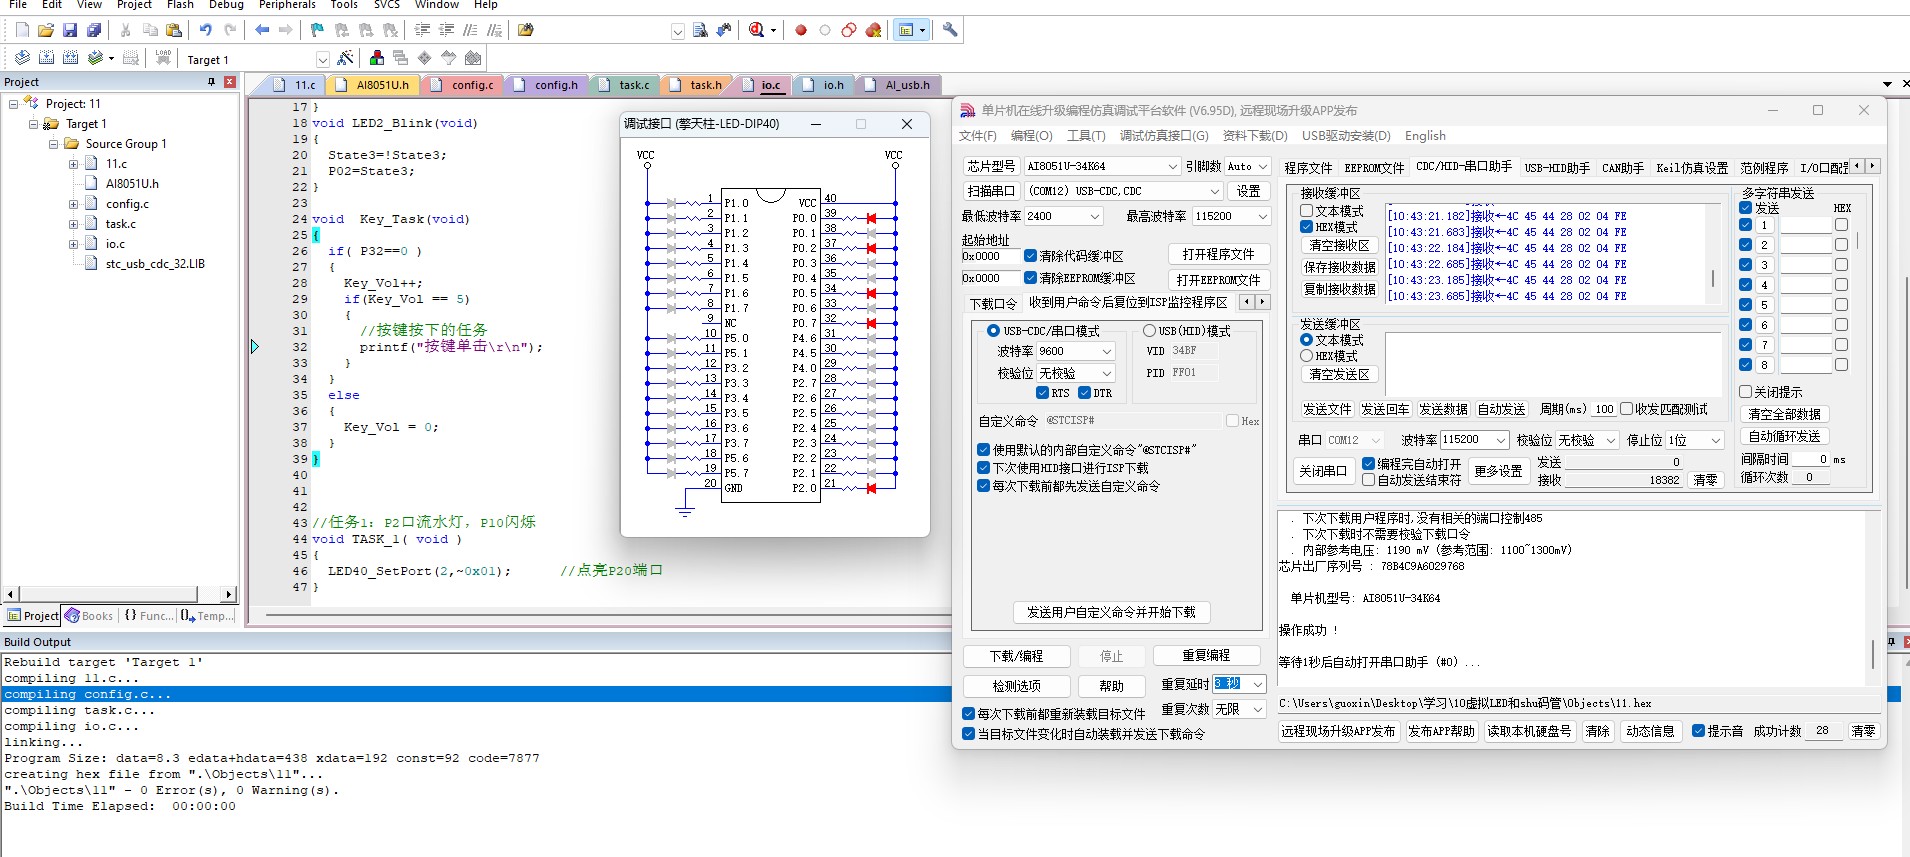Click the Indent selected lines icon

click(x=422, y=30)
